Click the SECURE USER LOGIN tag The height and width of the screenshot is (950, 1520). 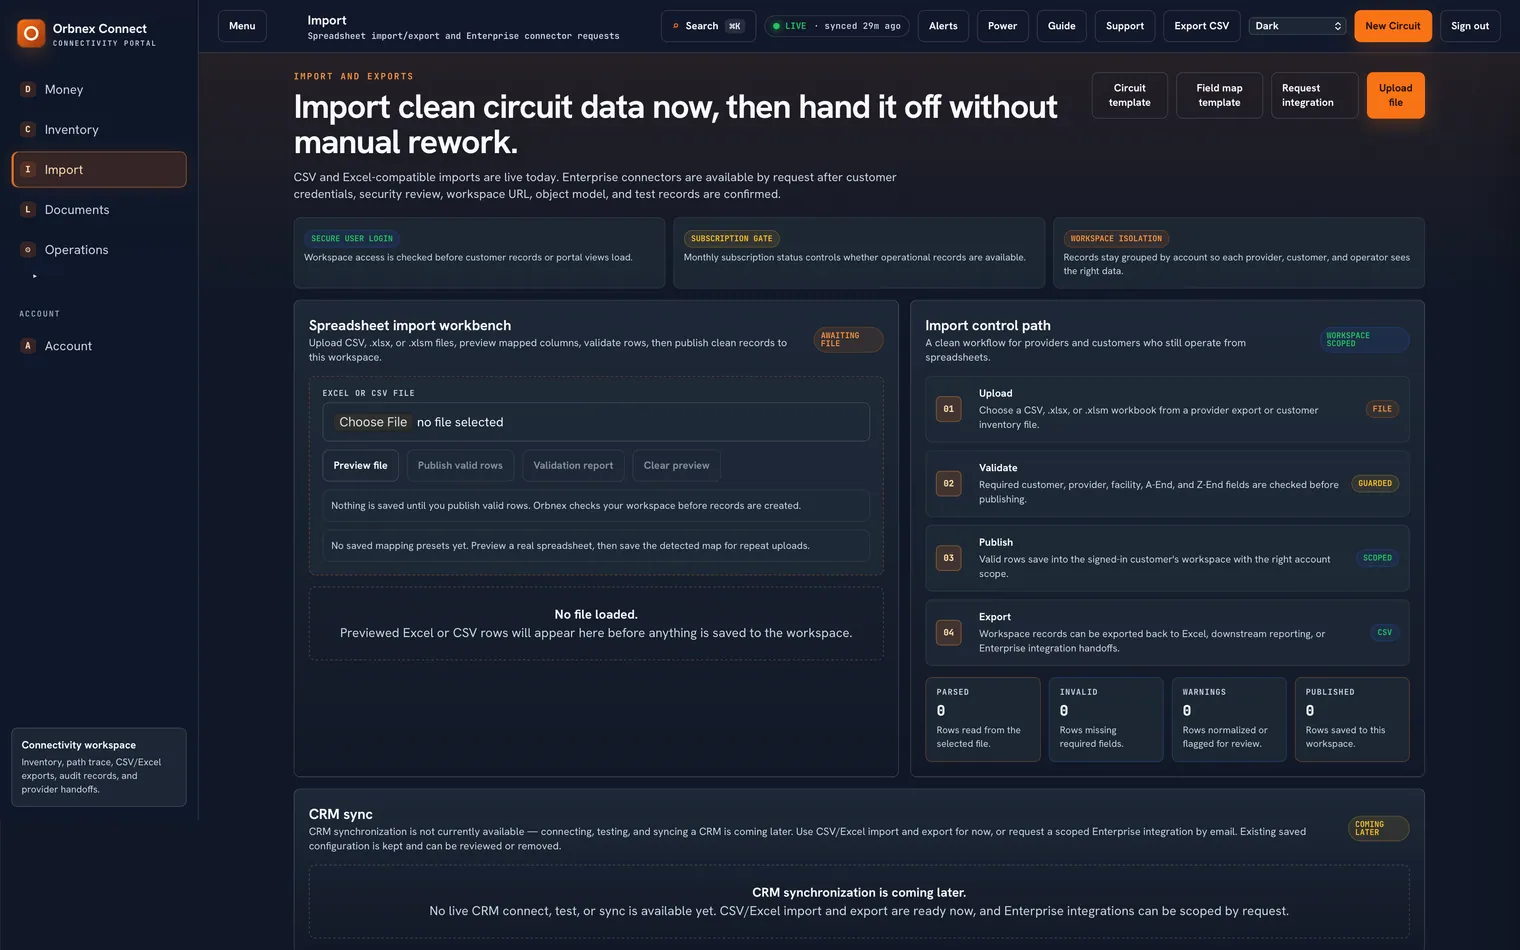tap(352, 239)
